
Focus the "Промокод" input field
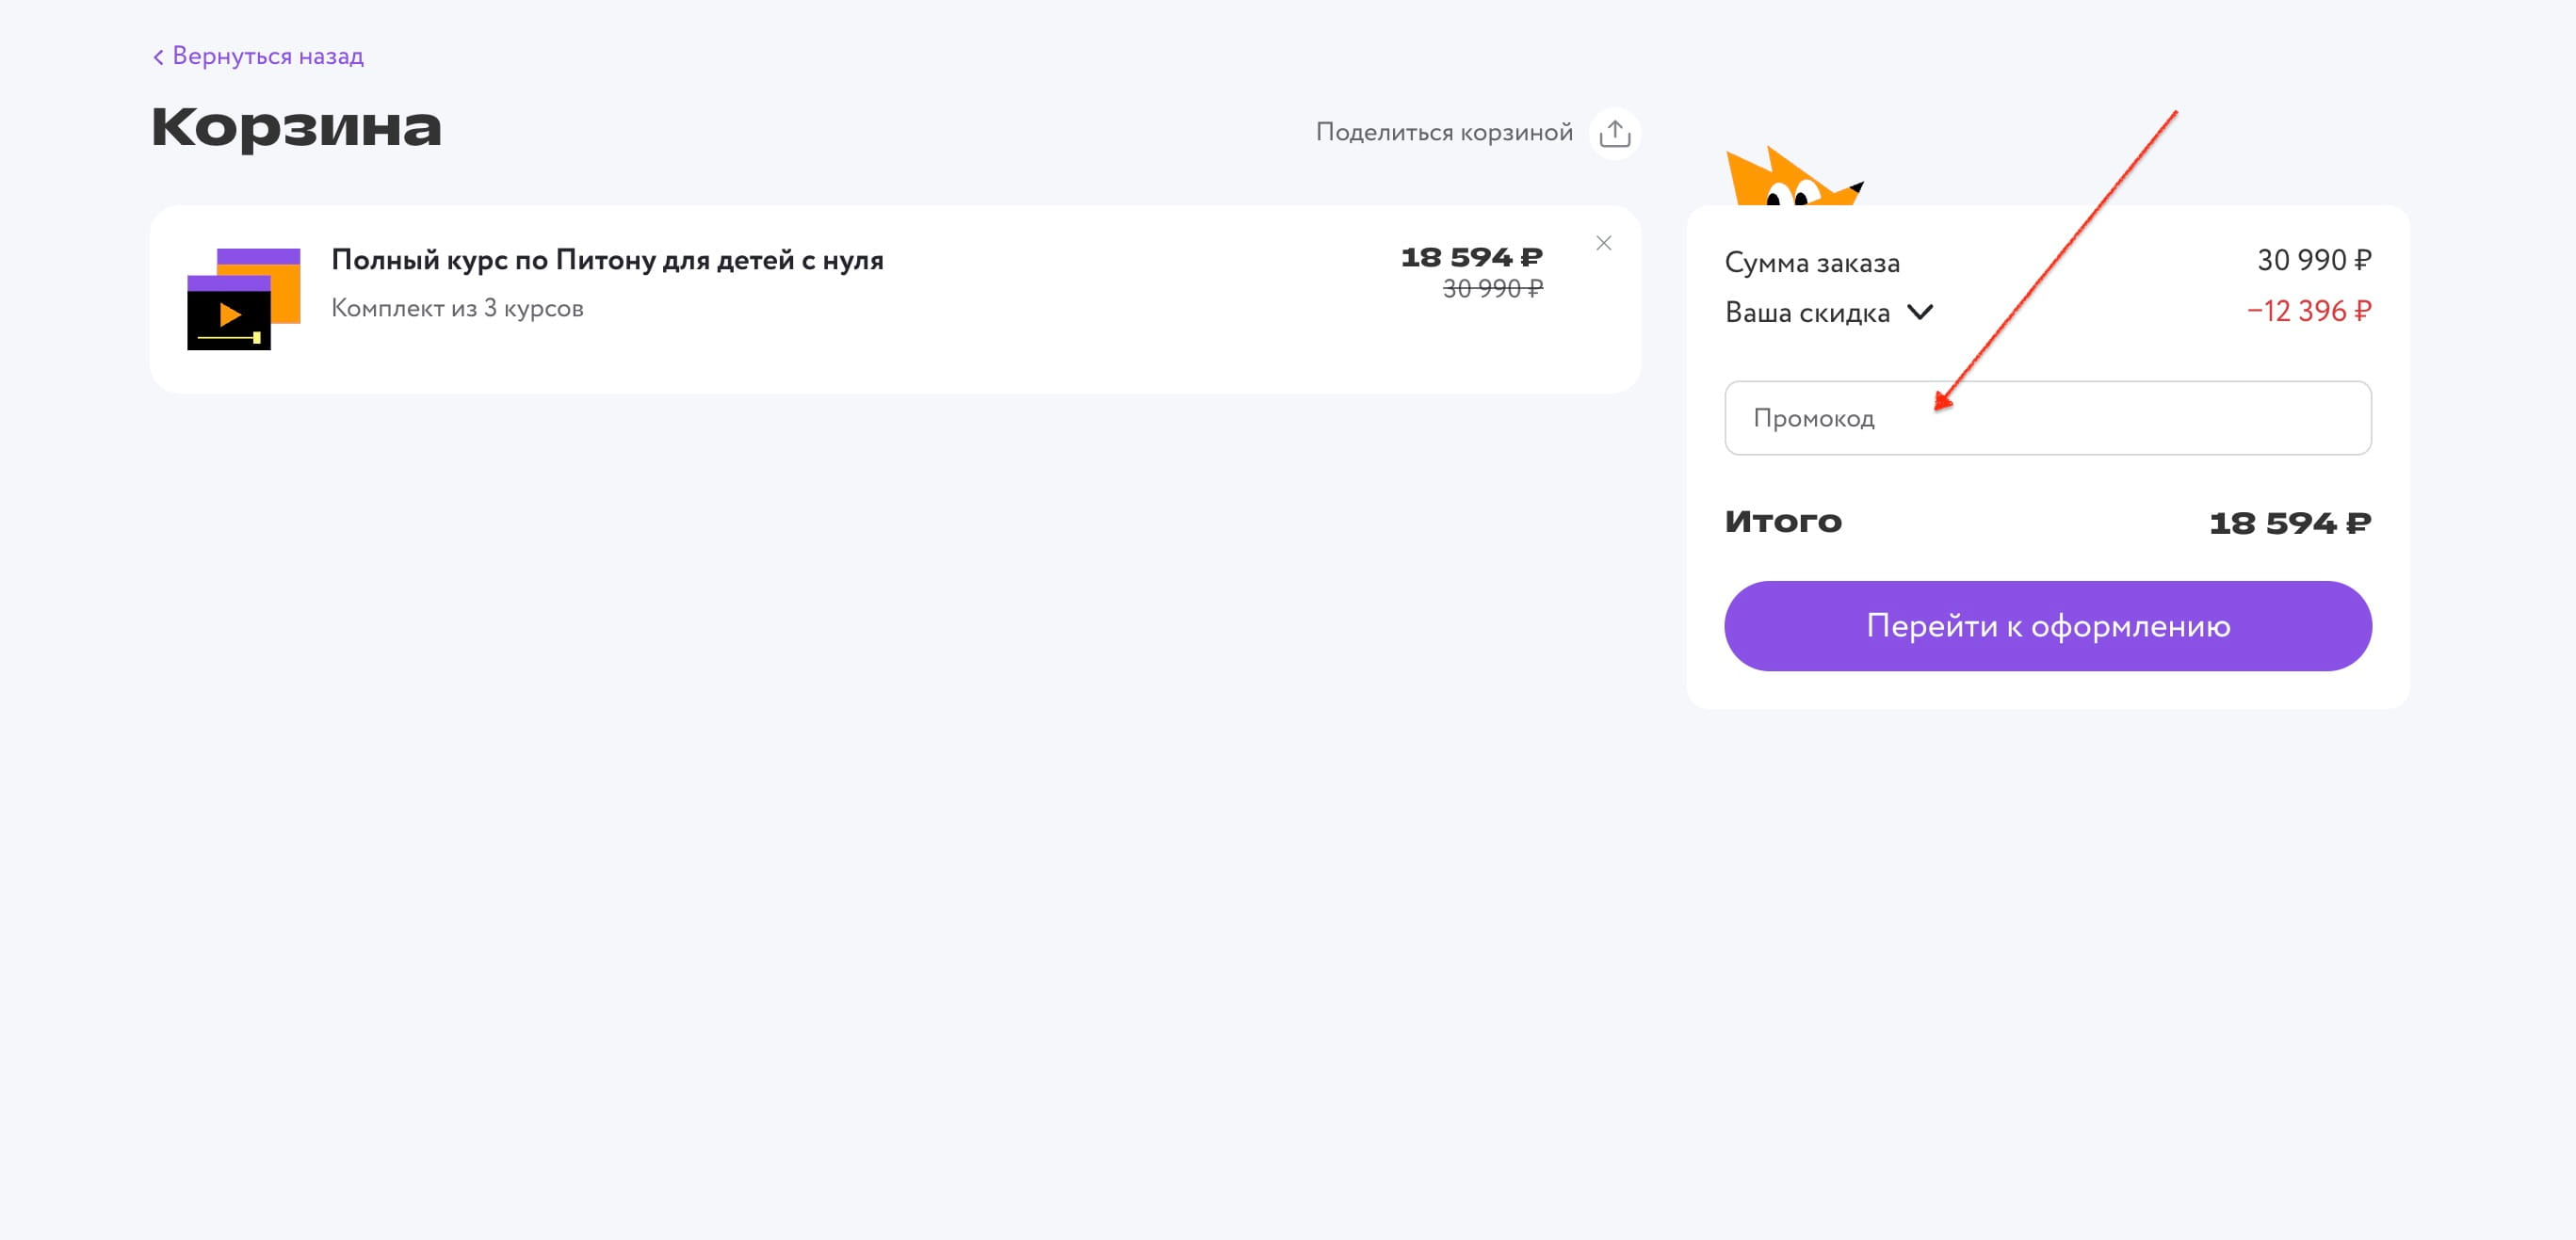pyautogui.click(x=2047, y=418)
